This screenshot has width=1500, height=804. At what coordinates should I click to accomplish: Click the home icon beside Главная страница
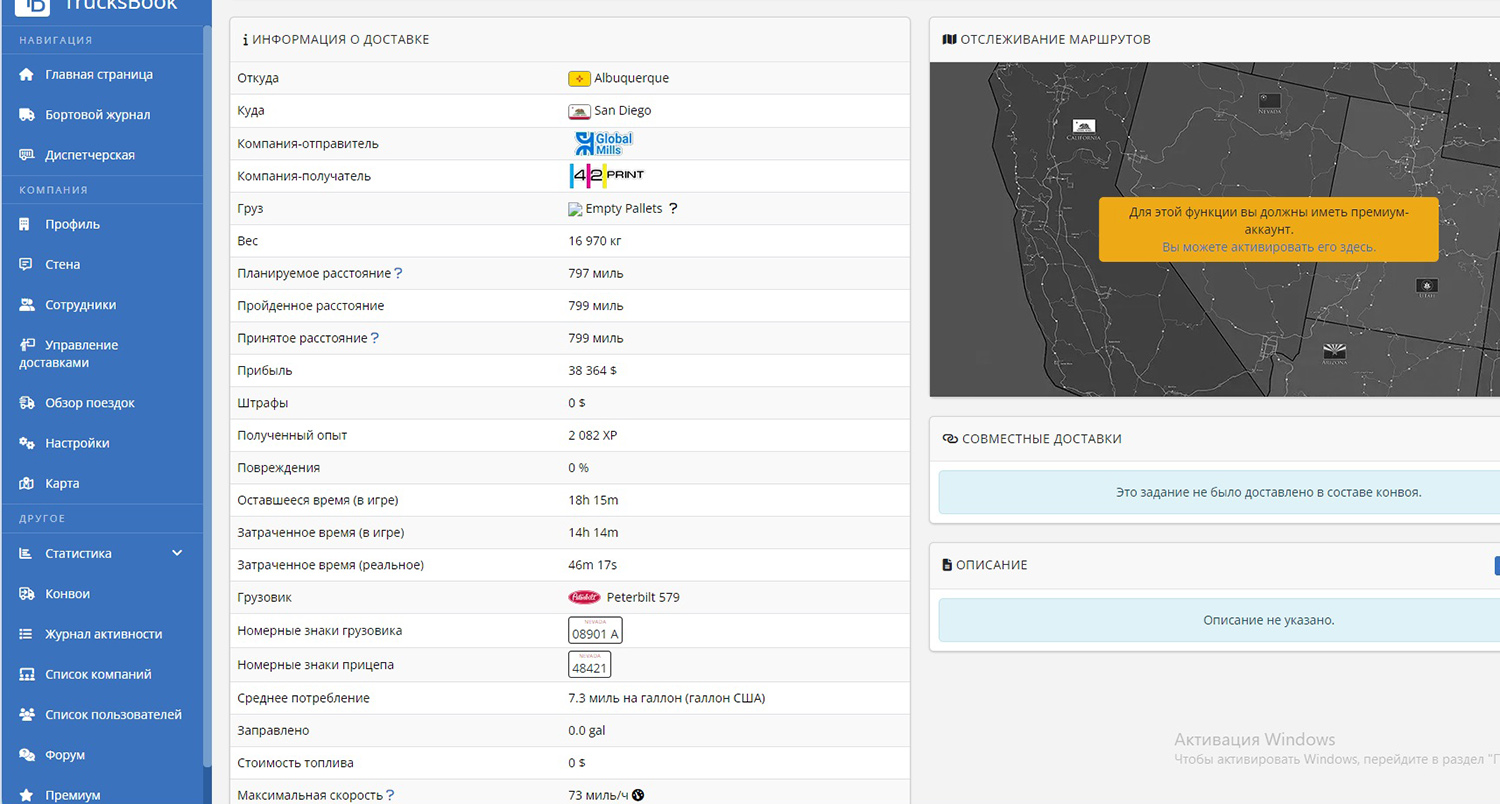(x=27, y=75)
